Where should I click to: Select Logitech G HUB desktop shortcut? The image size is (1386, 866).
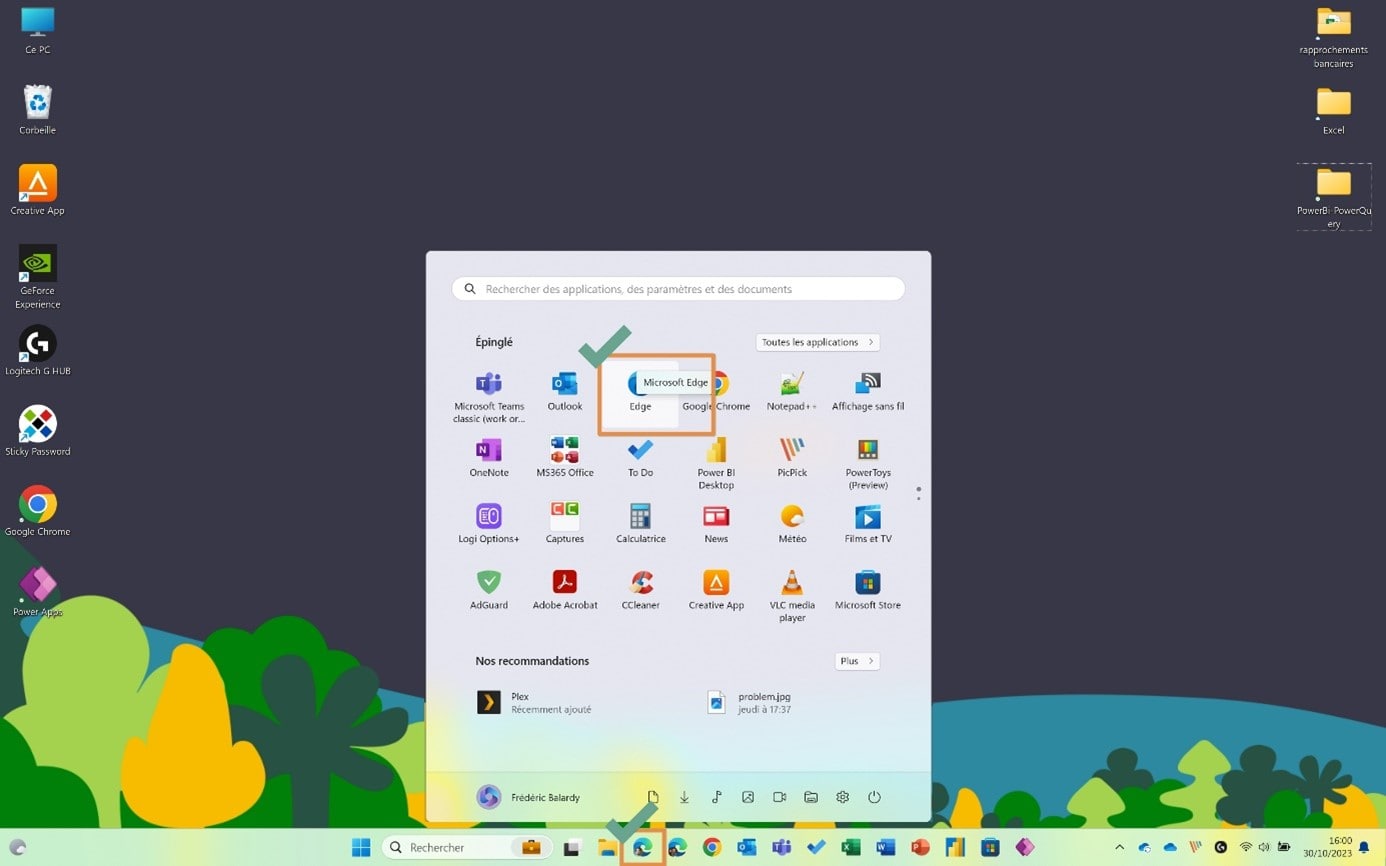coord(37,351)
